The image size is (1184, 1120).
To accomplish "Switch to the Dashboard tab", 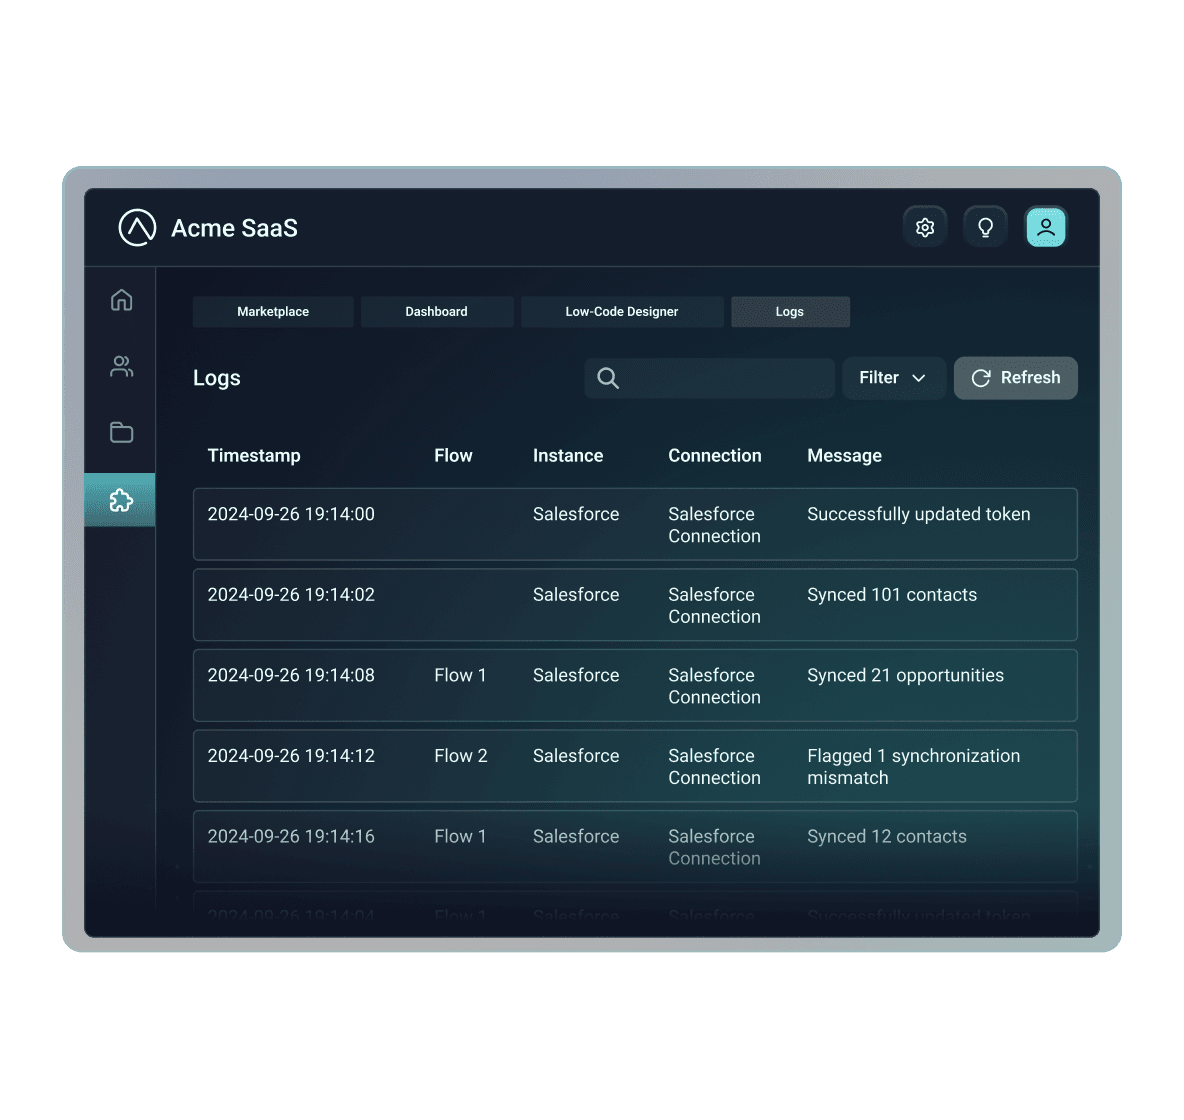I will tap(436, 312).
